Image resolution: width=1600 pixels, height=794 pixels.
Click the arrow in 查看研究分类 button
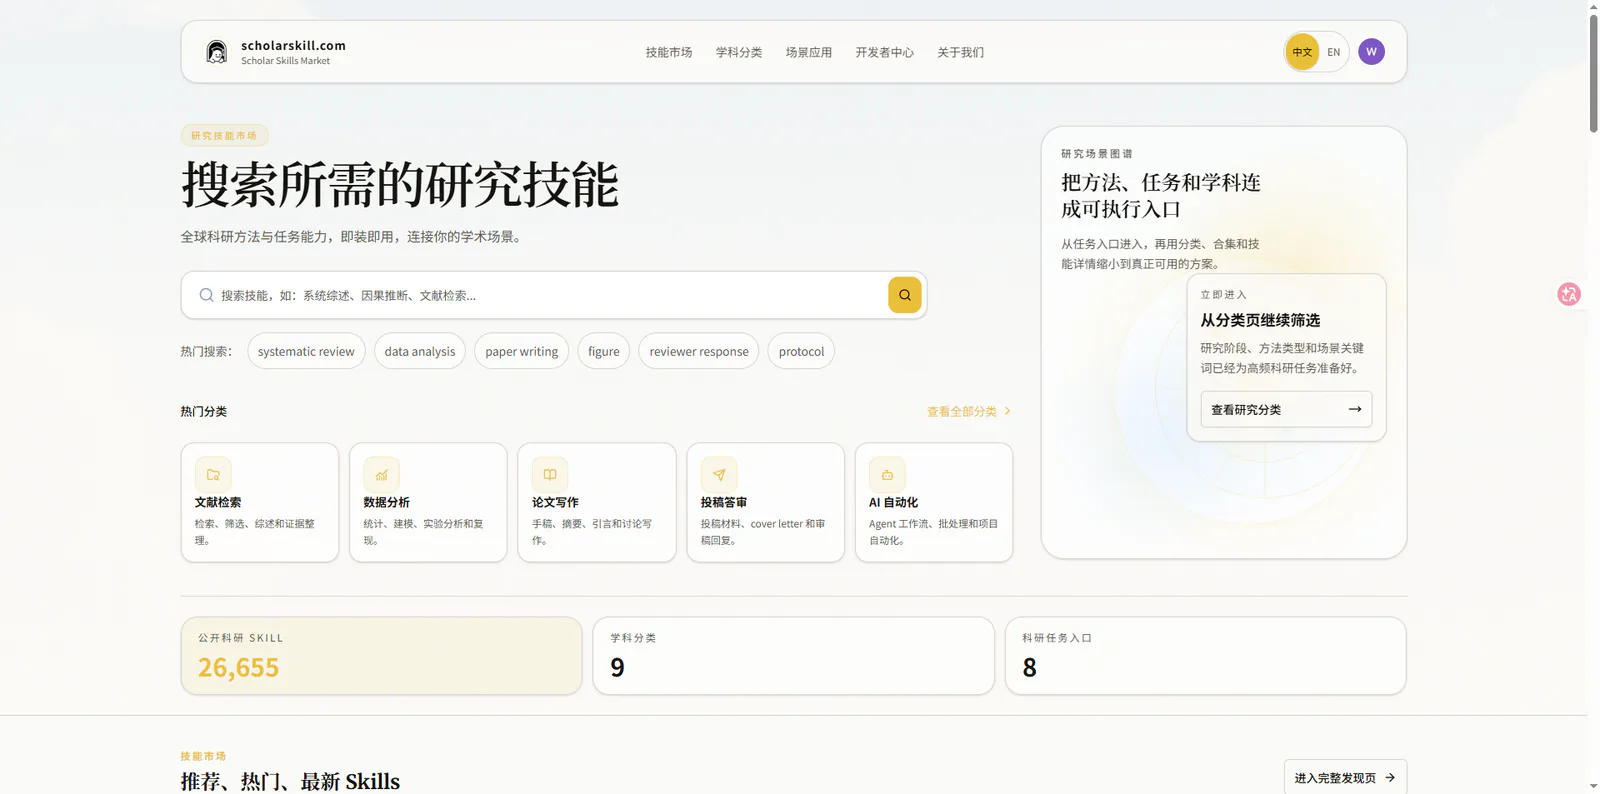(x=1355, y=409)
